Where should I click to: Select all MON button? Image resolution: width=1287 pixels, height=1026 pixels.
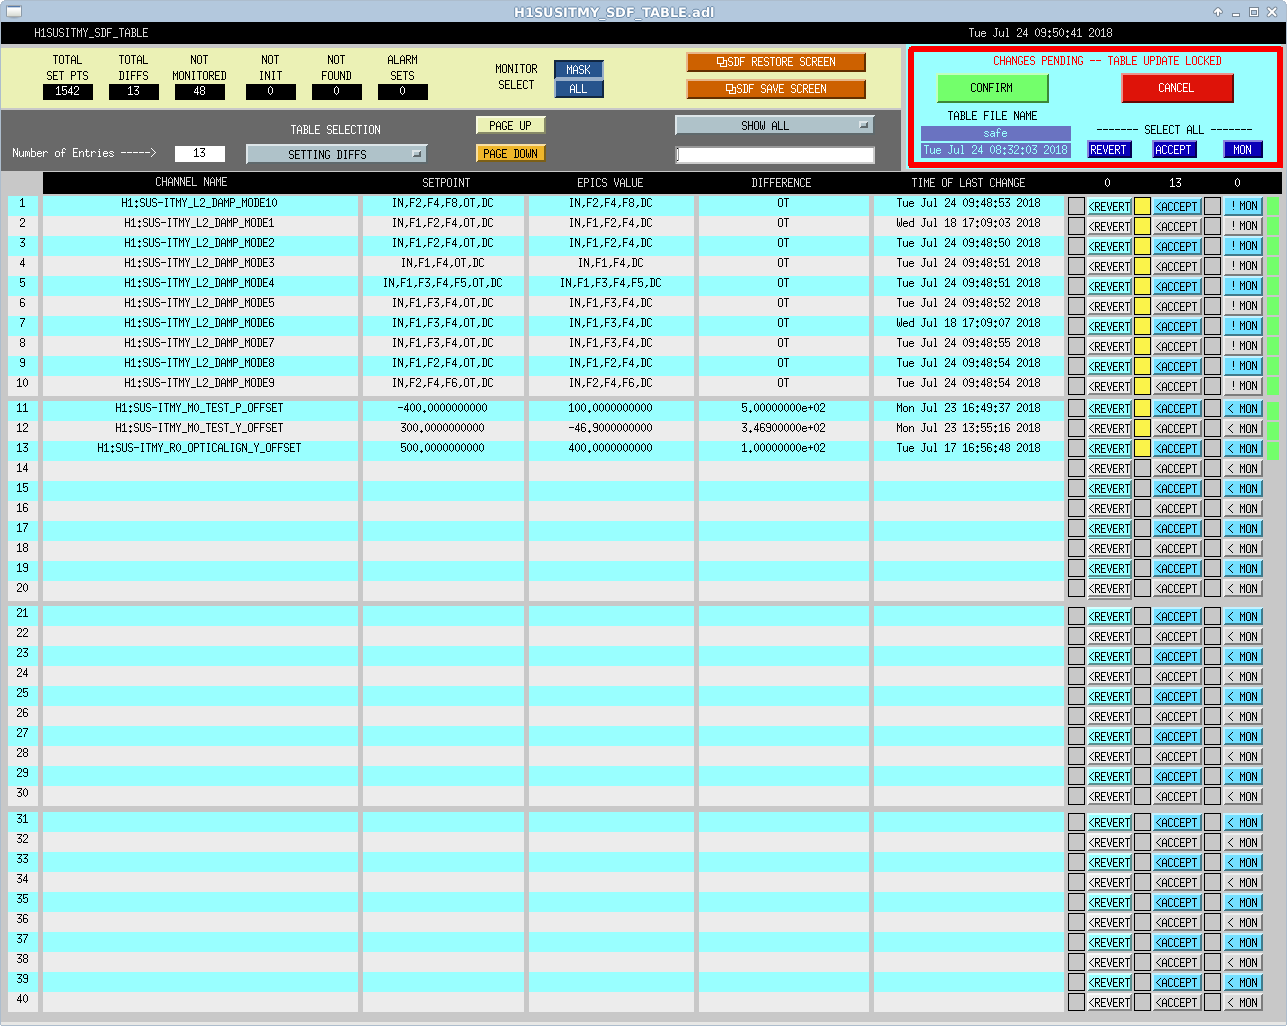pyautogui.click(x=1242, y=149)
